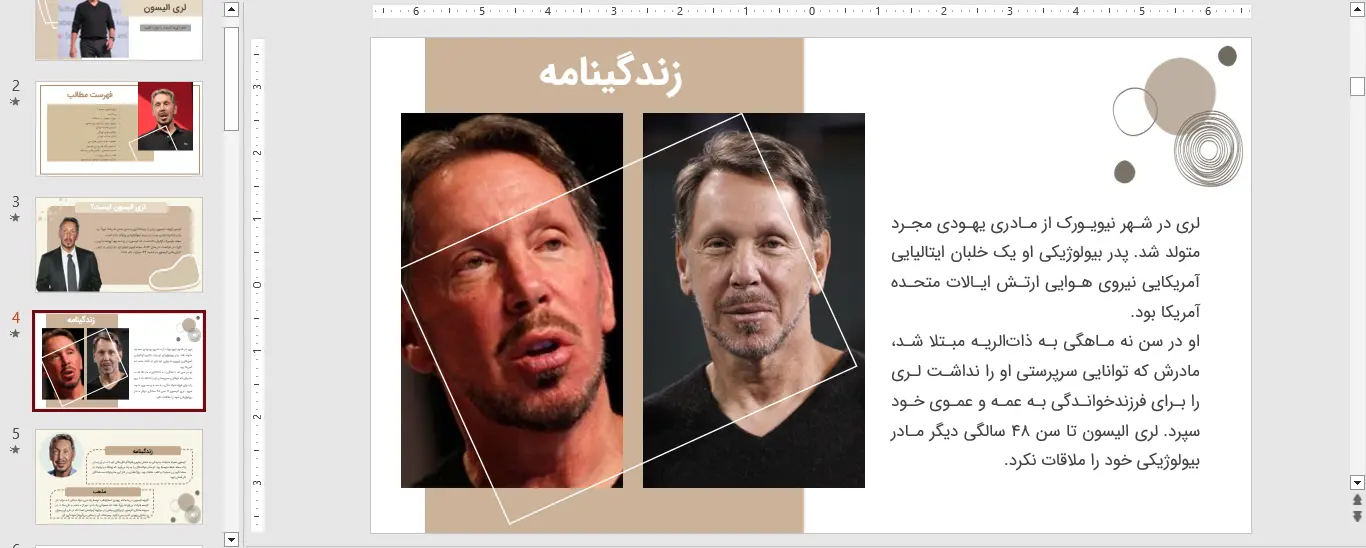The width and height of the screenshot is (1366, 548).
Task: Click the main editor scroll-up arrow
Action: pyautogui.click(x=1357, y=10)
